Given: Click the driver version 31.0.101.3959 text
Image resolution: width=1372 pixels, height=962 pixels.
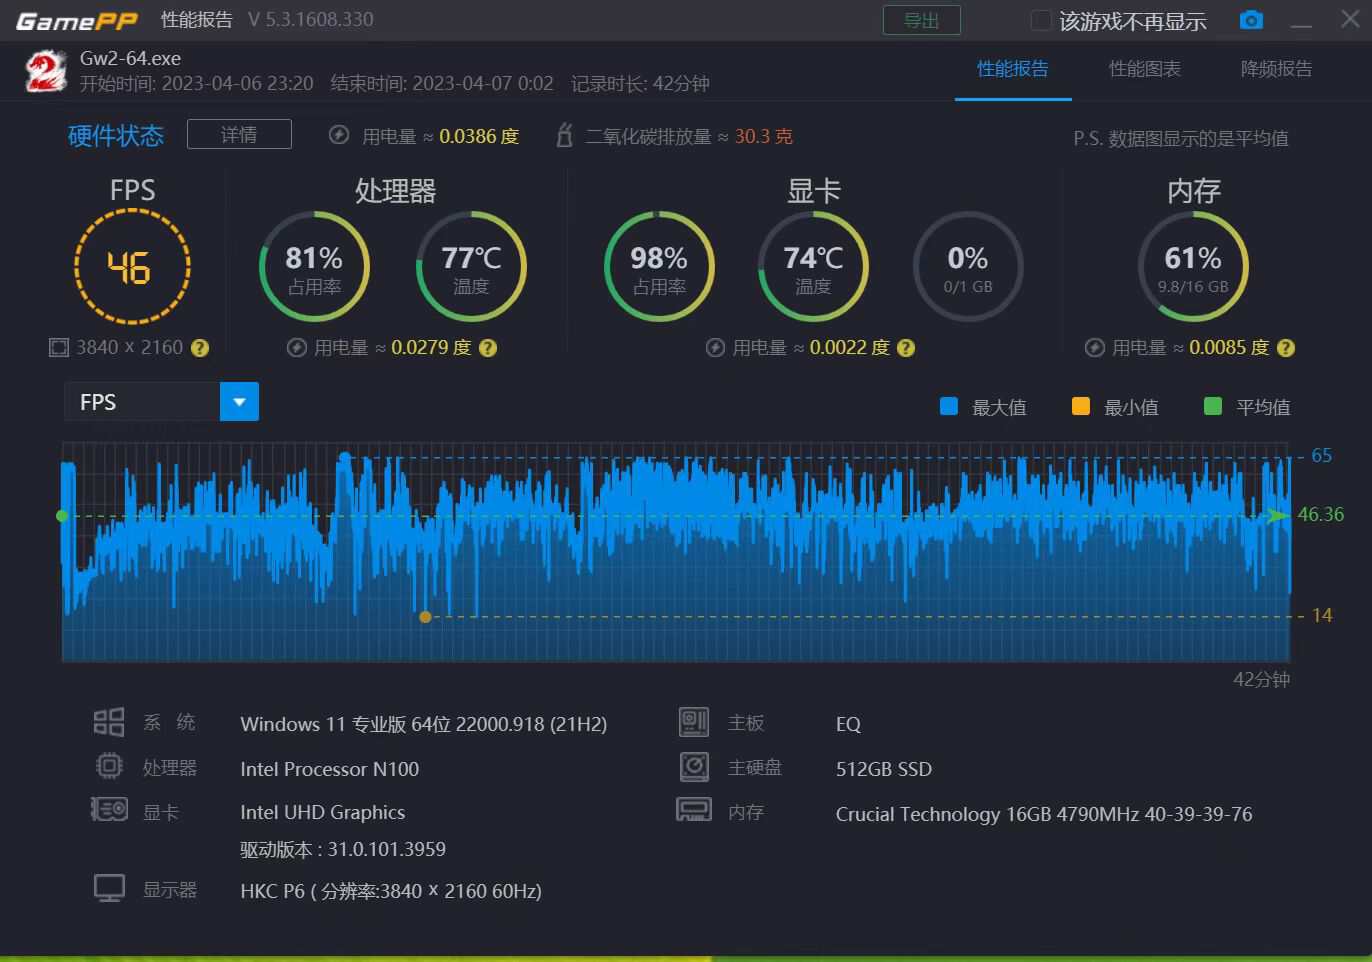Looking at the screenshot, I should point(343,850).
